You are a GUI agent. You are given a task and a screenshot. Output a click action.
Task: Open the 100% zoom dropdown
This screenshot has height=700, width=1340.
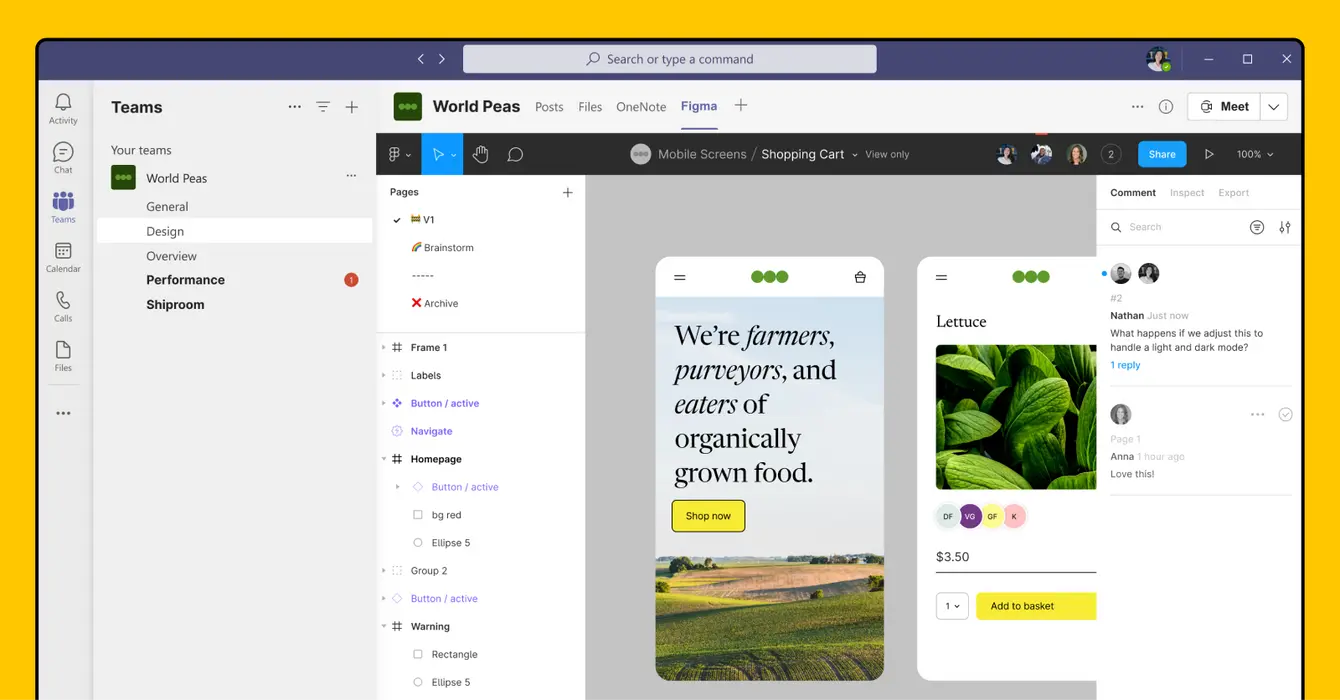pyautogui.click(x=1255, y=154)
